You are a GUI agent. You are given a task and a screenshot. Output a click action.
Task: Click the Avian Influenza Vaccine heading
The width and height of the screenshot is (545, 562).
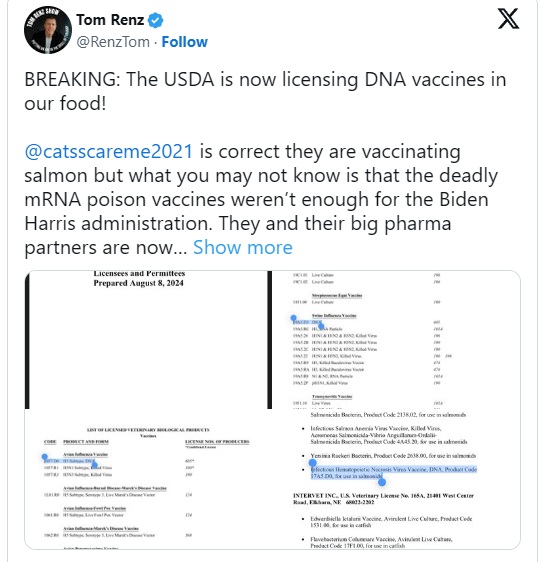coord(85,454)
